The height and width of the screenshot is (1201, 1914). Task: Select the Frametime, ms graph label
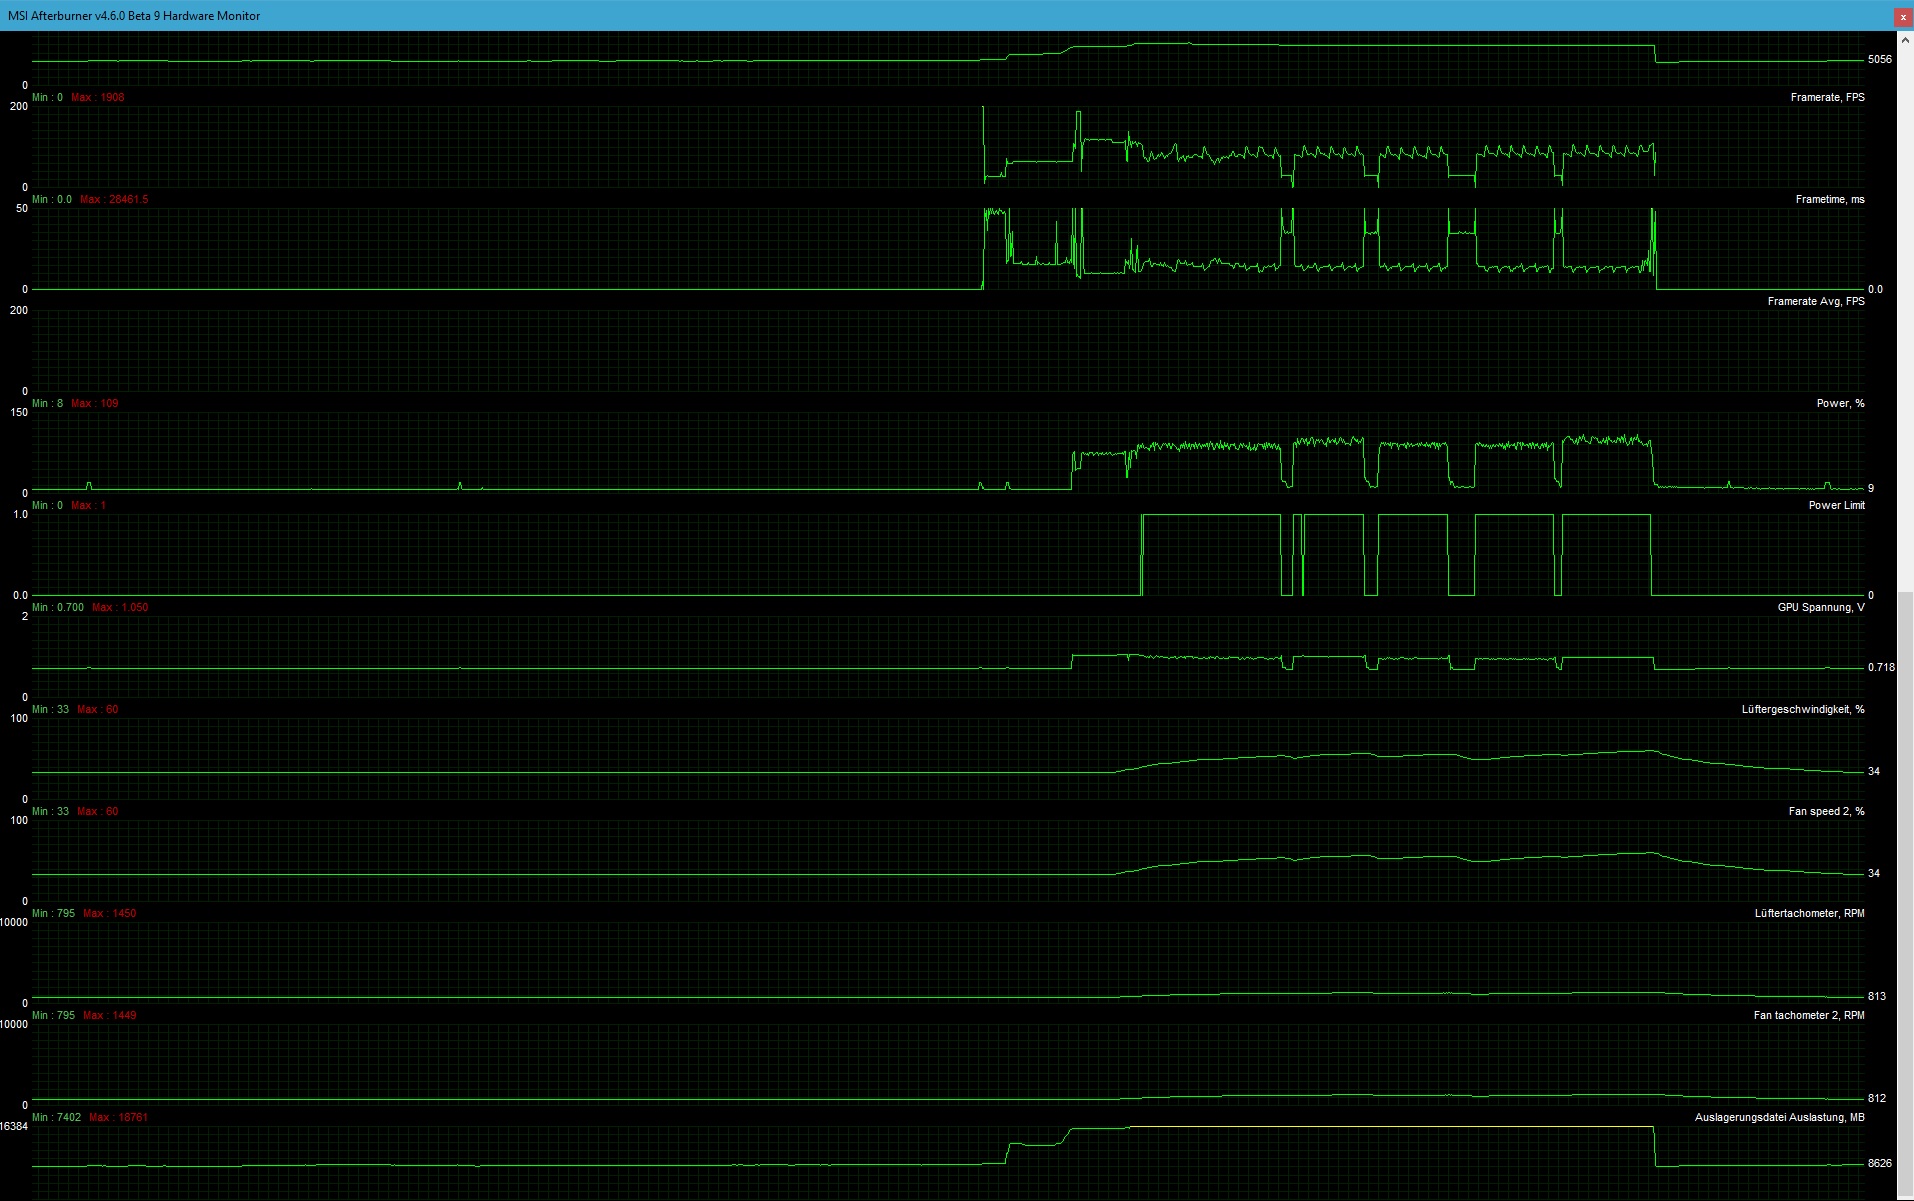[1830, 199]
